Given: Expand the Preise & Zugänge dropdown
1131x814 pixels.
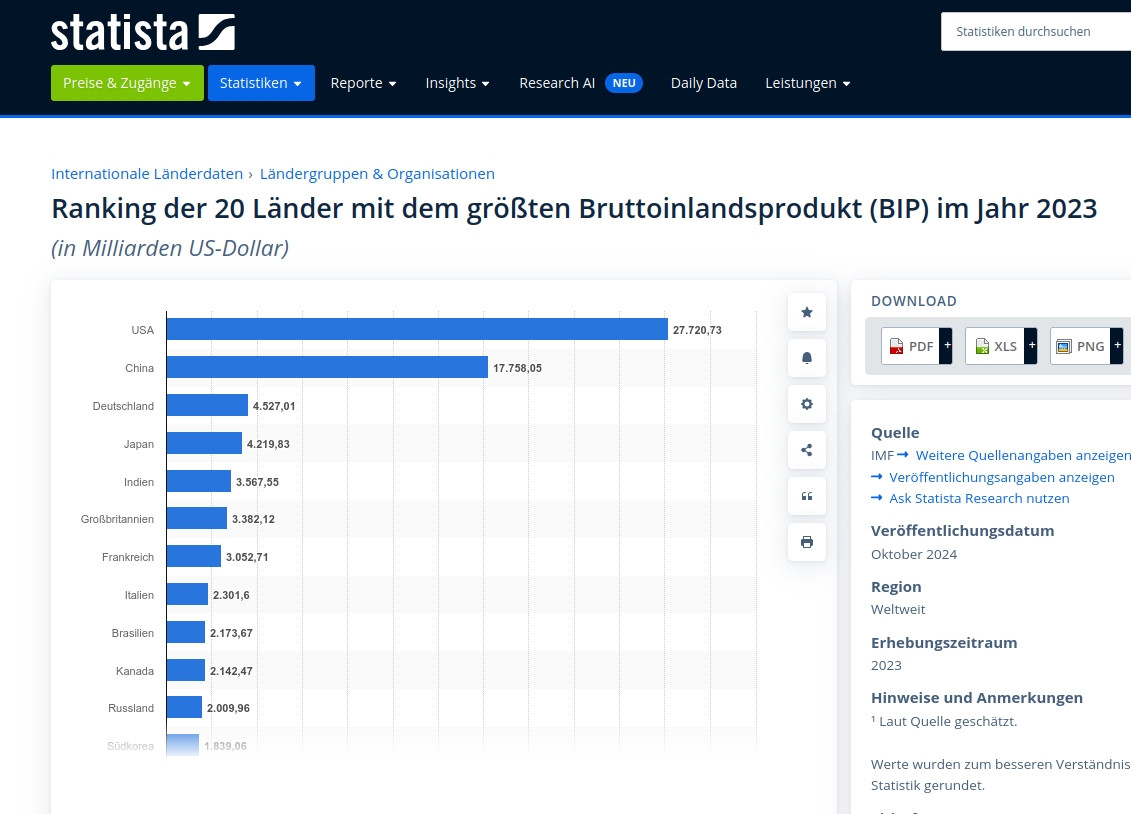Looking at the screenshot, I should 127,83.
